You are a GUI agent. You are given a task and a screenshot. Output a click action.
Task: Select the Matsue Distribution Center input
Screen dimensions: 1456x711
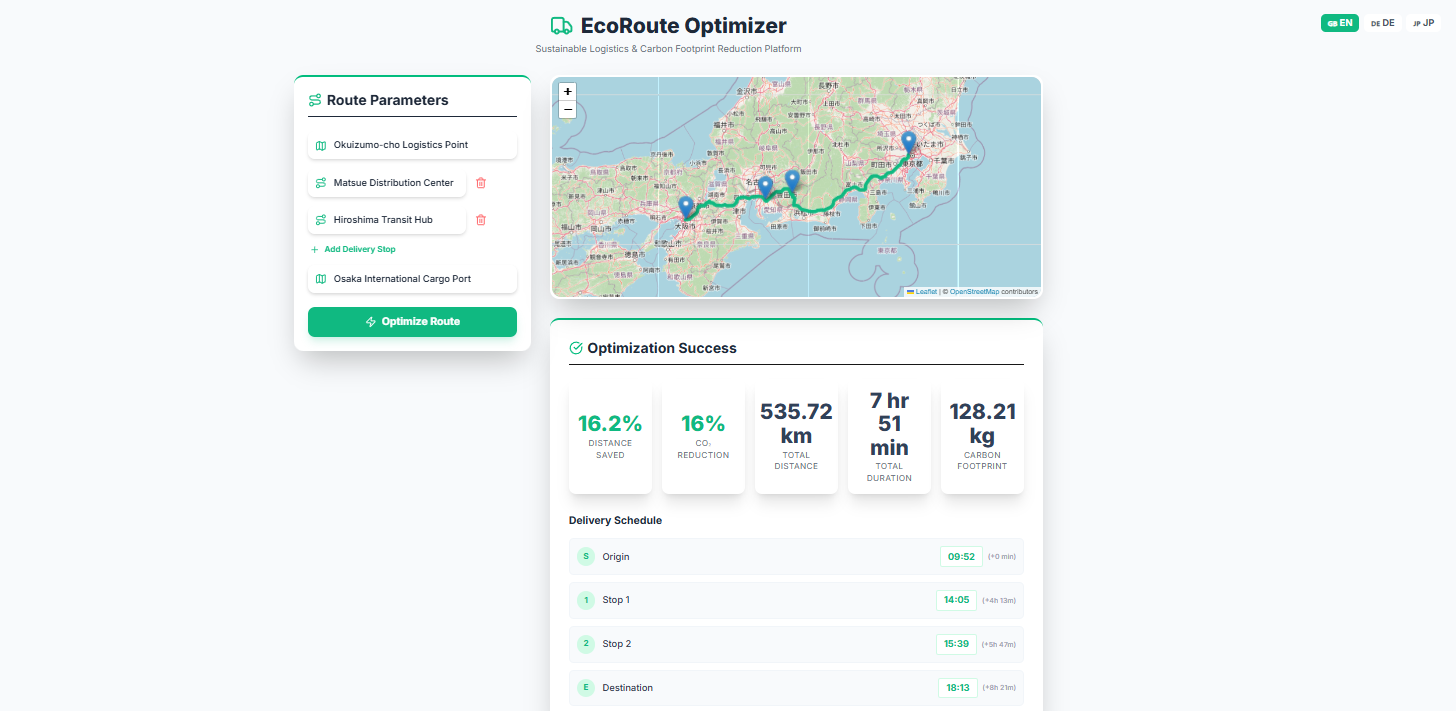(395, 183)
